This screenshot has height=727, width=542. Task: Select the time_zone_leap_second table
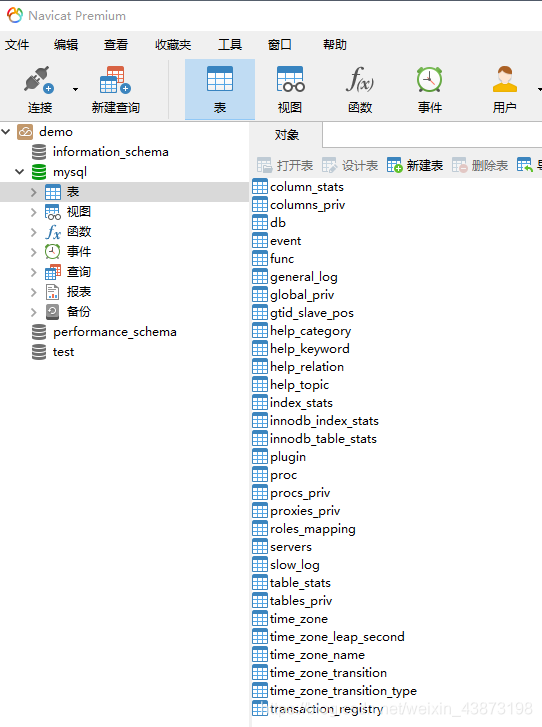pyautogui.click(x=329, y=637)
